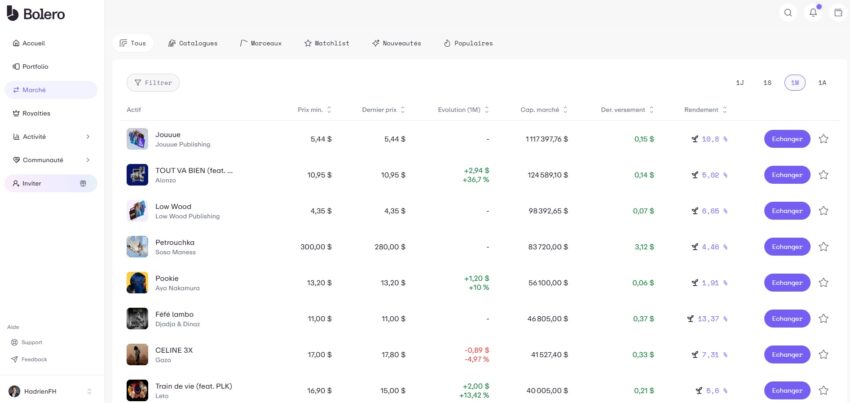Open the search icon in top bar
The image size is (850, 403).
(788, 13)
